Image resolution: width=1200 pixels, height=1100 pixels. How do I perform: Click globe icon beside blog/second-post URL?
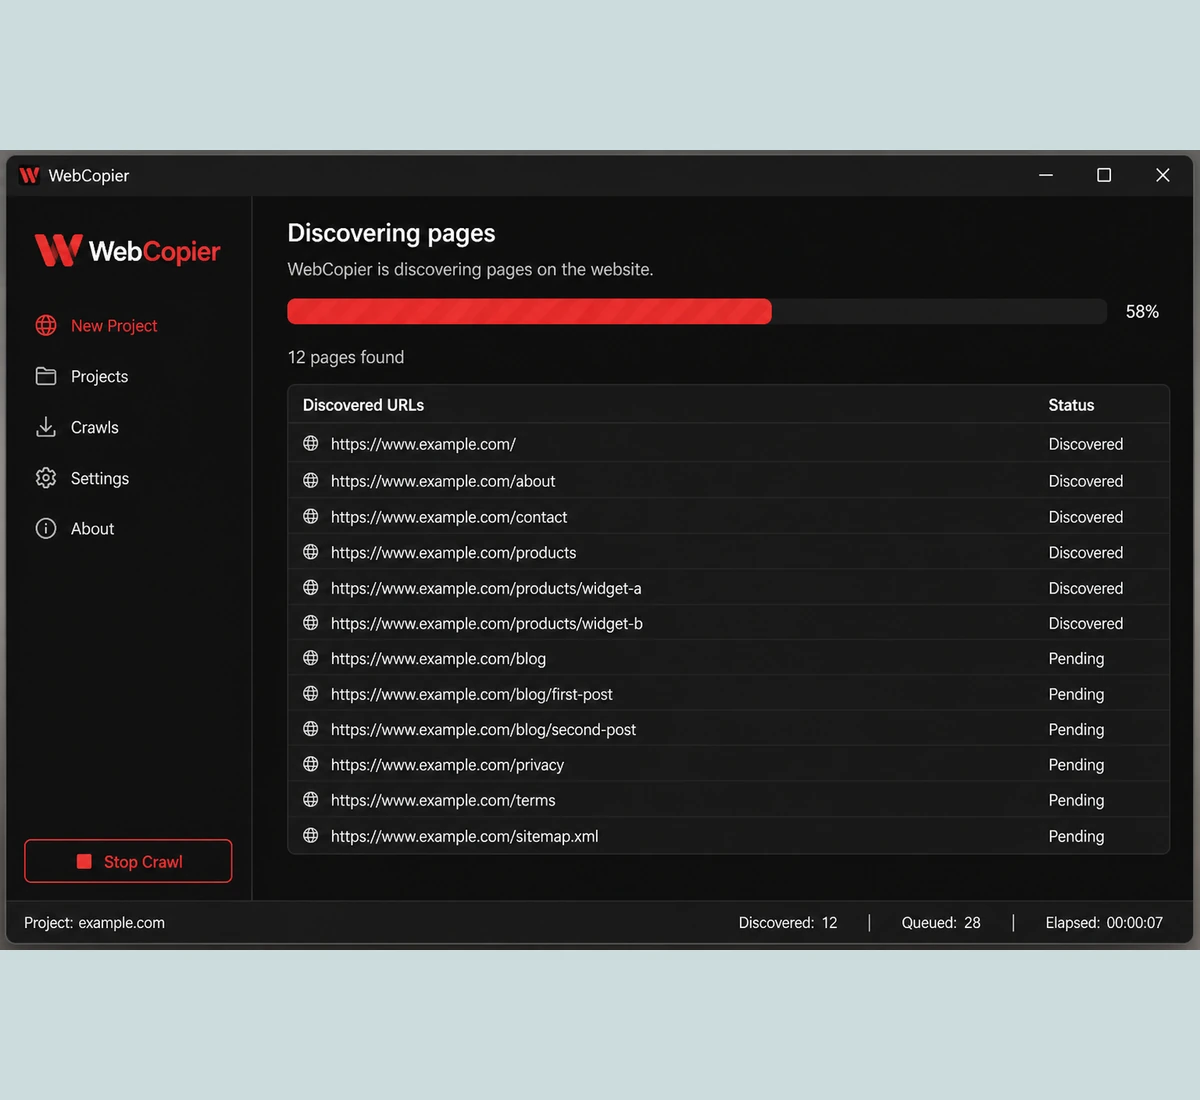(x=311, y=729)
